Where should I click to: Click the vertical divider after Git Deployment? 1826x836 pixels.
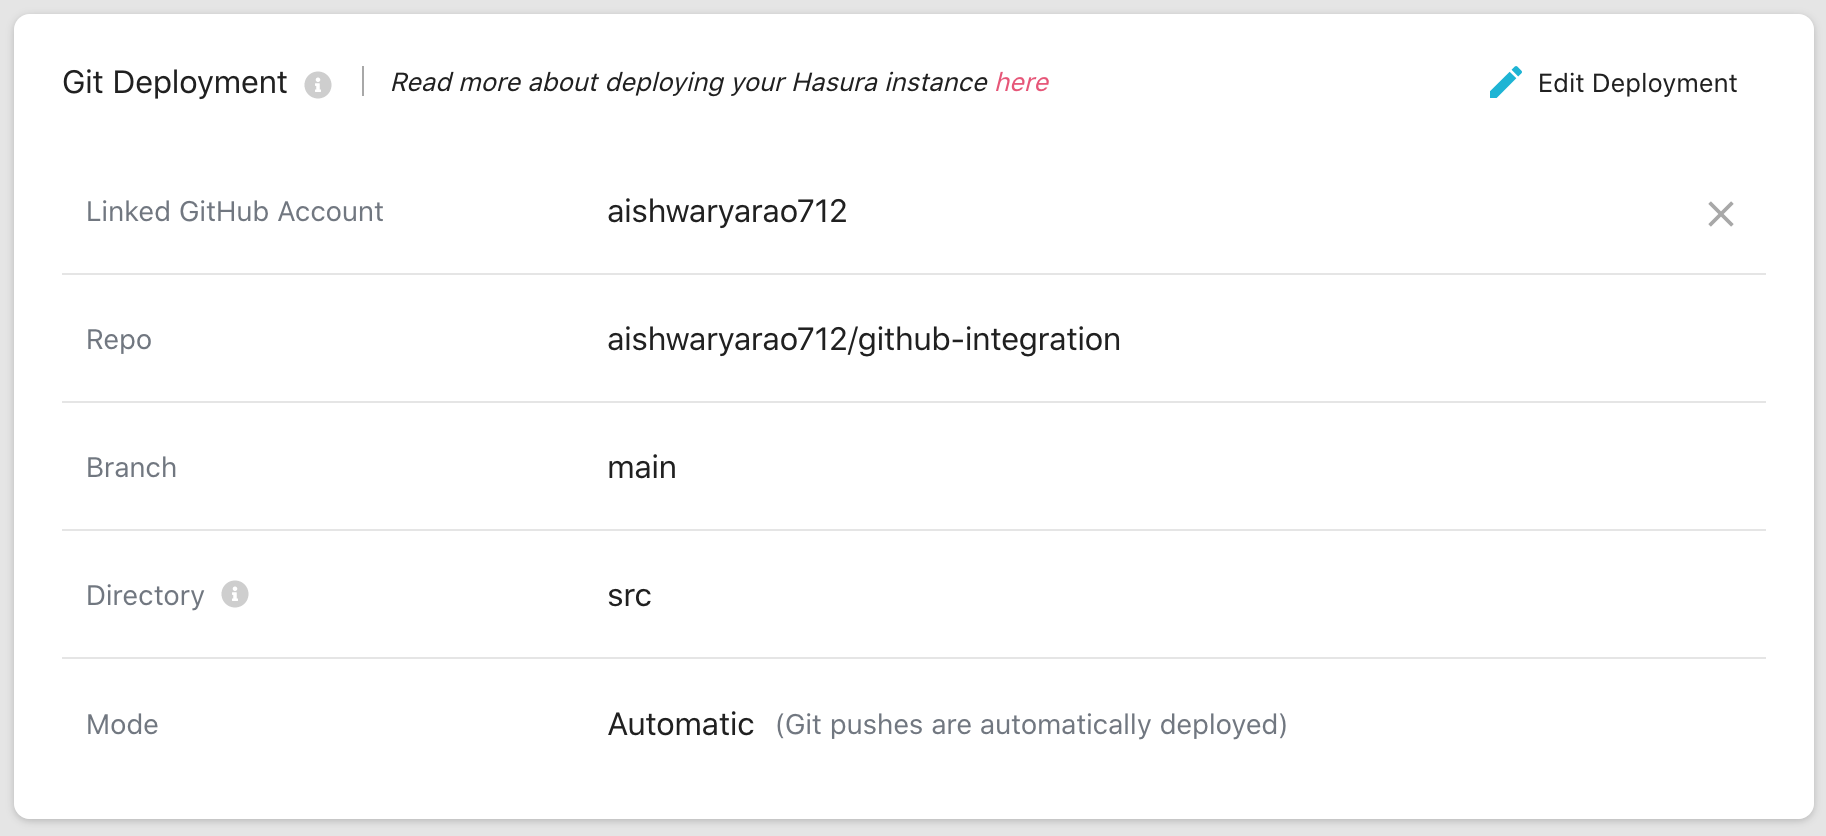[363, 82]
